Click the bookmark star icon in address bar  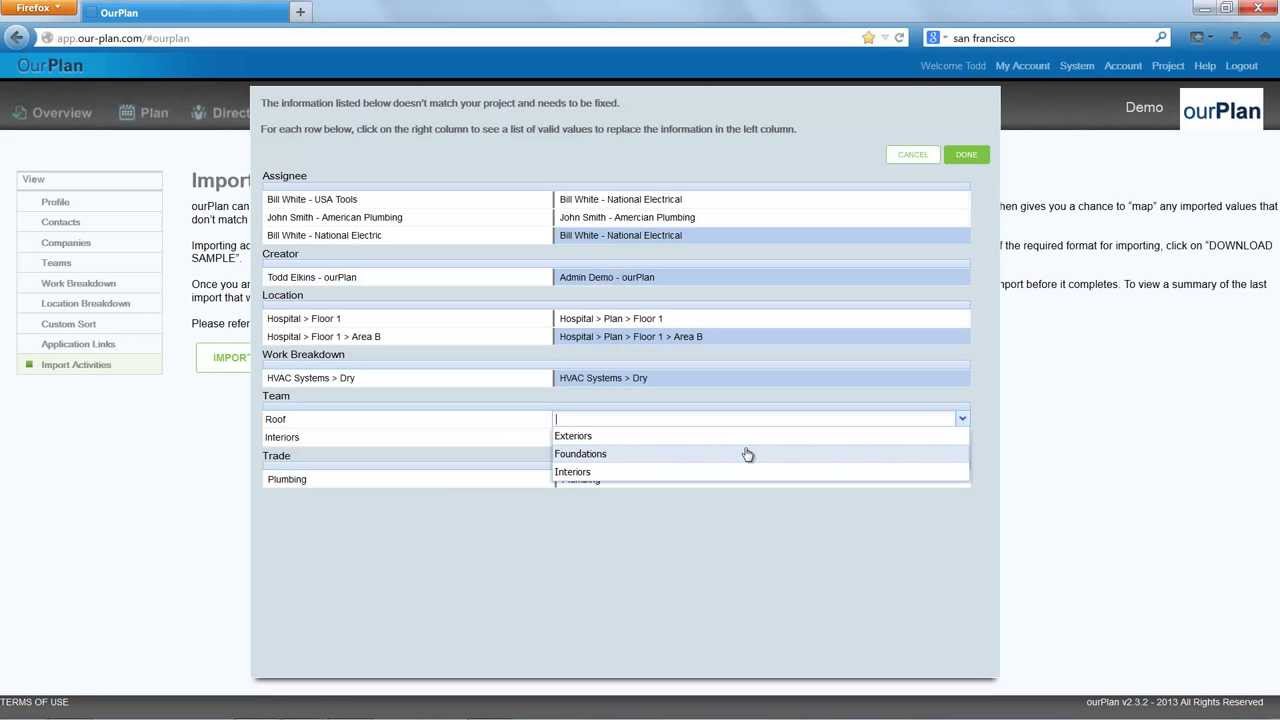point(868,38)
